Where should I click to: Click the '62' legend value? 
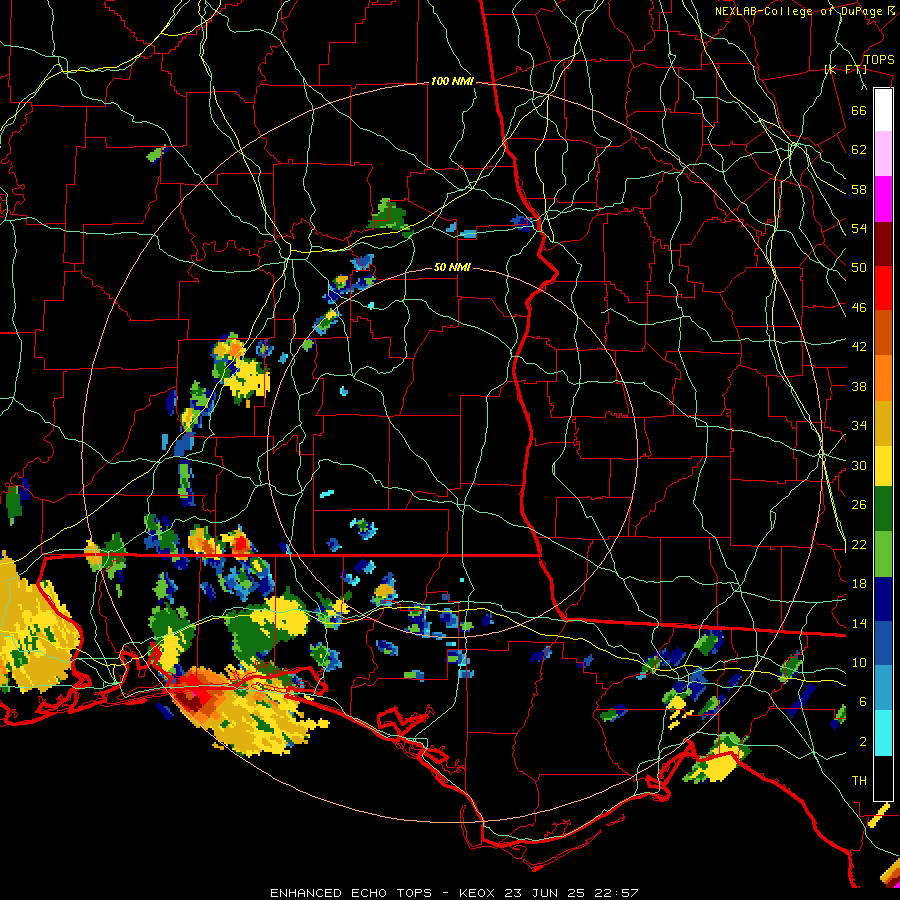point(859,150)
